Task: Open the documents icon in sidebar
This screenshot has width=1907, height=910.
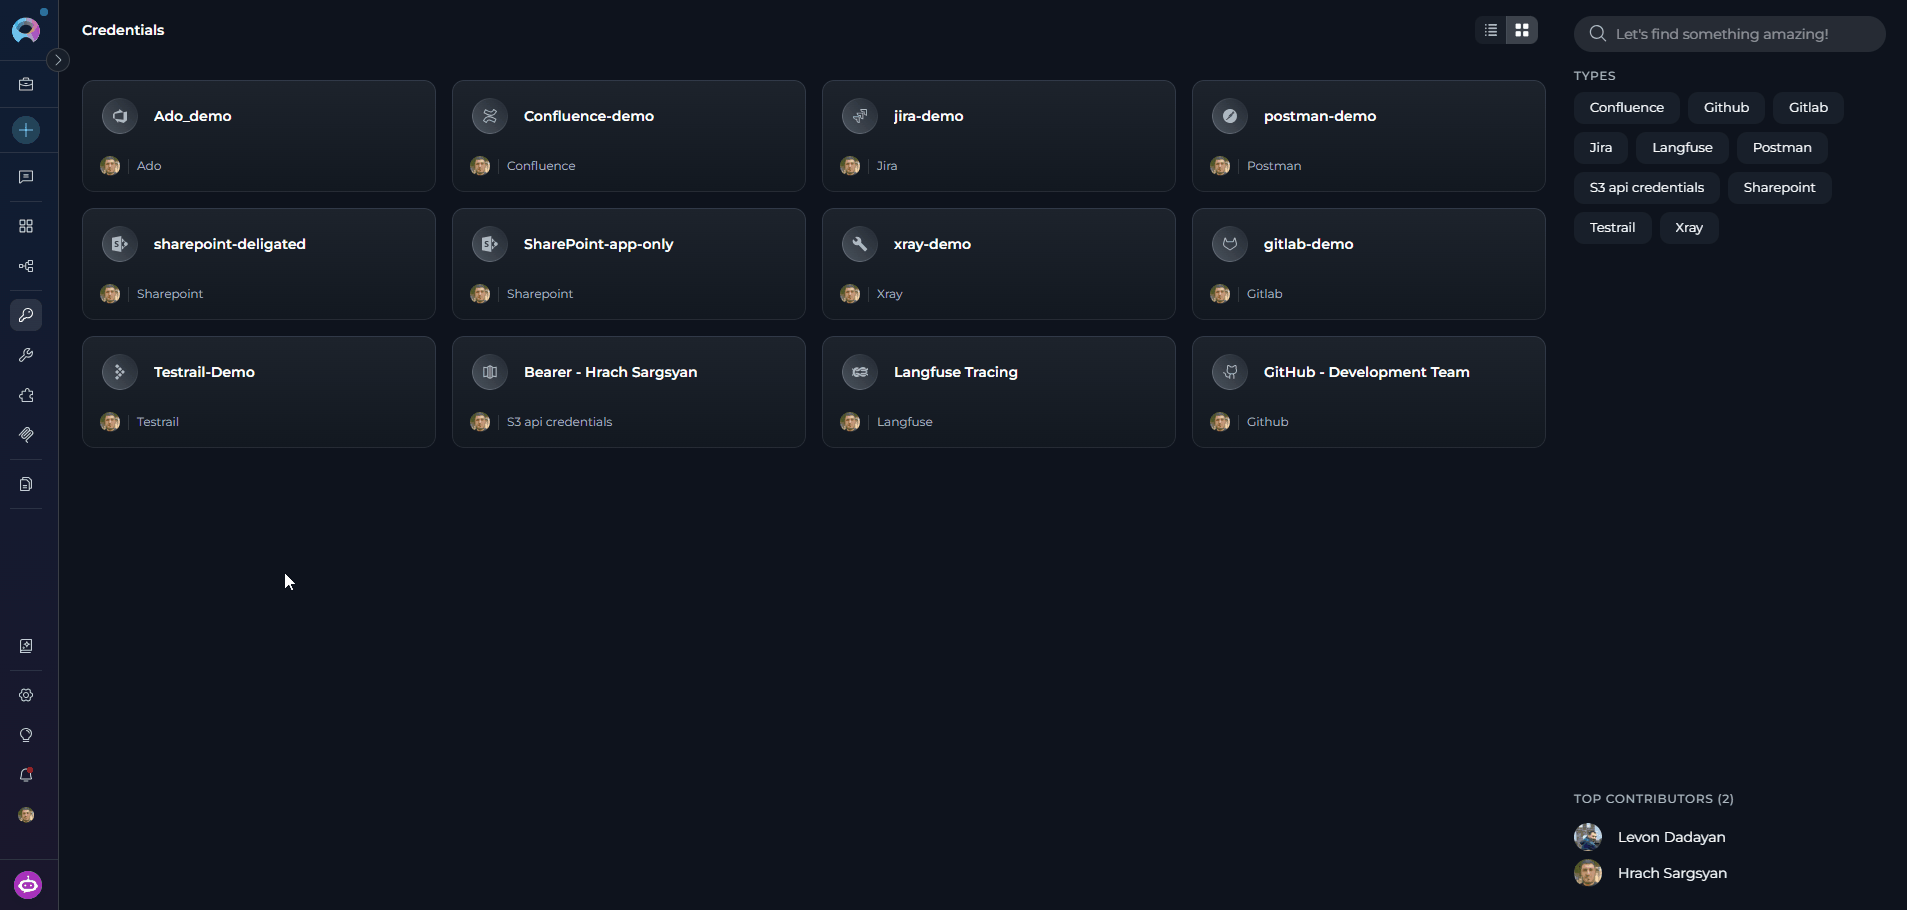Action: coord(26,484)
